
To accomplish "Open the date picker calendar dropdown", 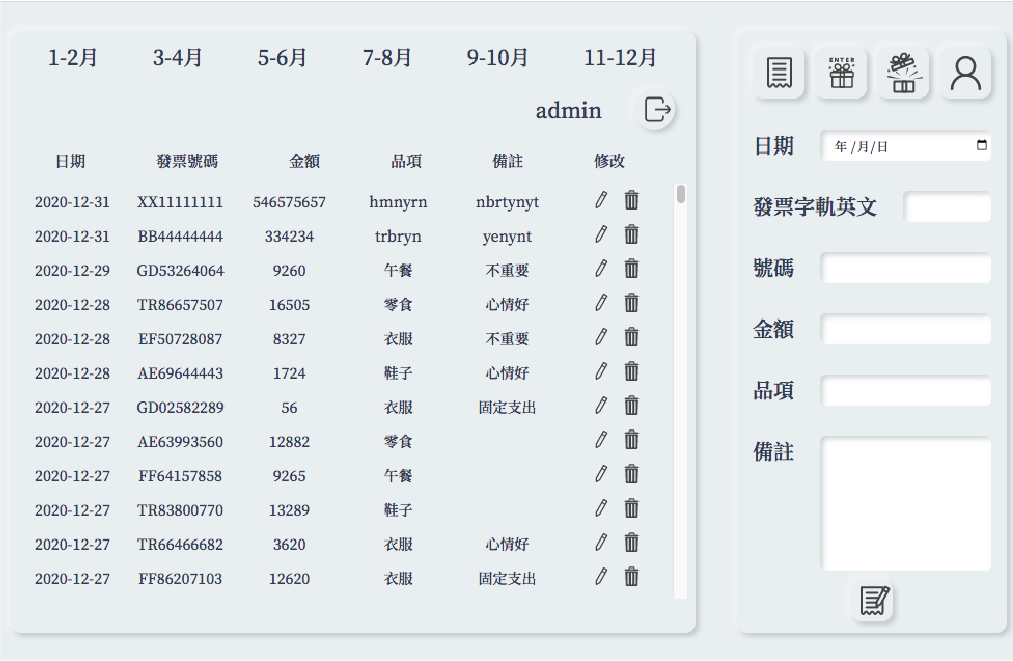I will pos(981,146).
